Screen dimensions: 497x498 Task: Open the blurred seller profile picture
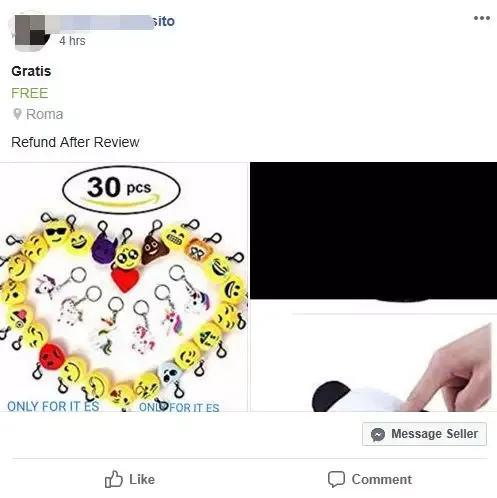click(x=28, y=31)
